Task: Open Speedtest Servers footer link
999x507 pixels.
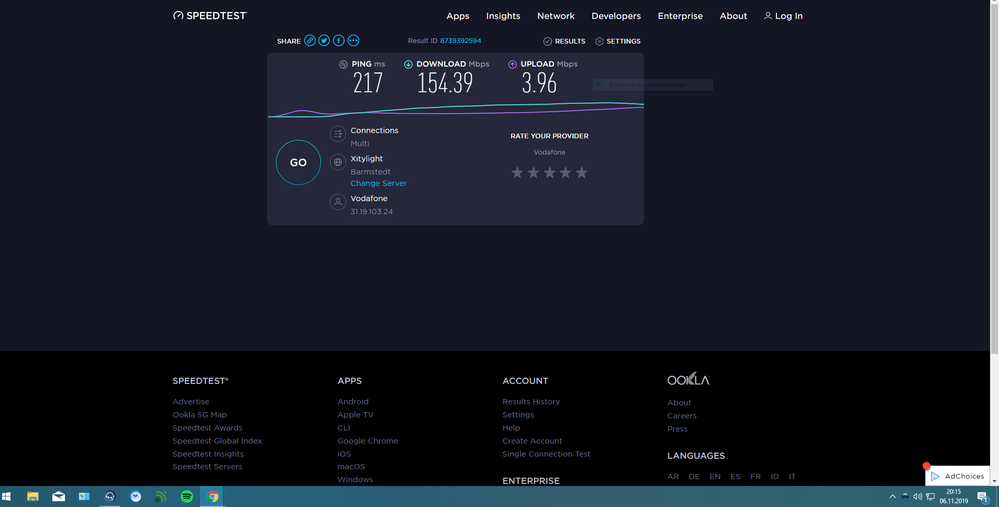Action: [x=207, y=467]
